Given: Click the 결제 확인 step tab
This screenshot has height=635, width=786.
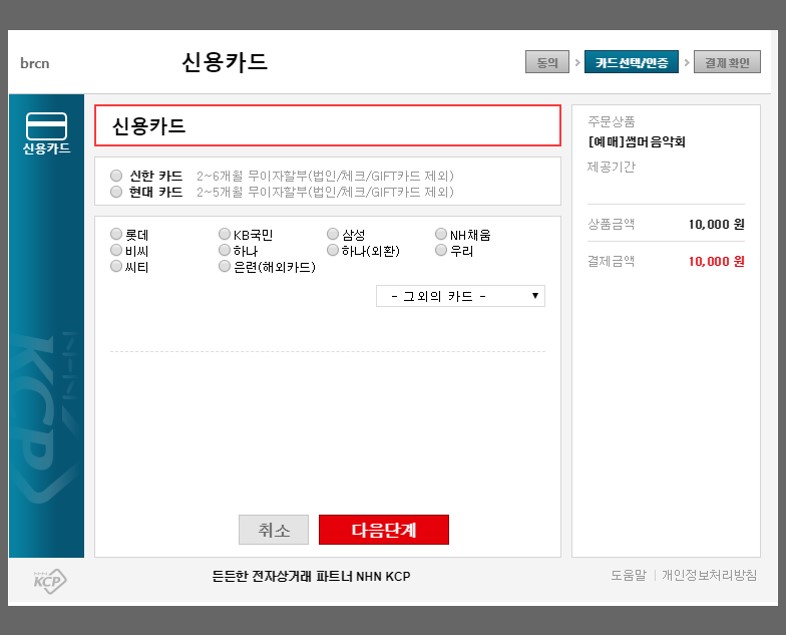Looking at the screenshot, I should [x=726, y=62].
